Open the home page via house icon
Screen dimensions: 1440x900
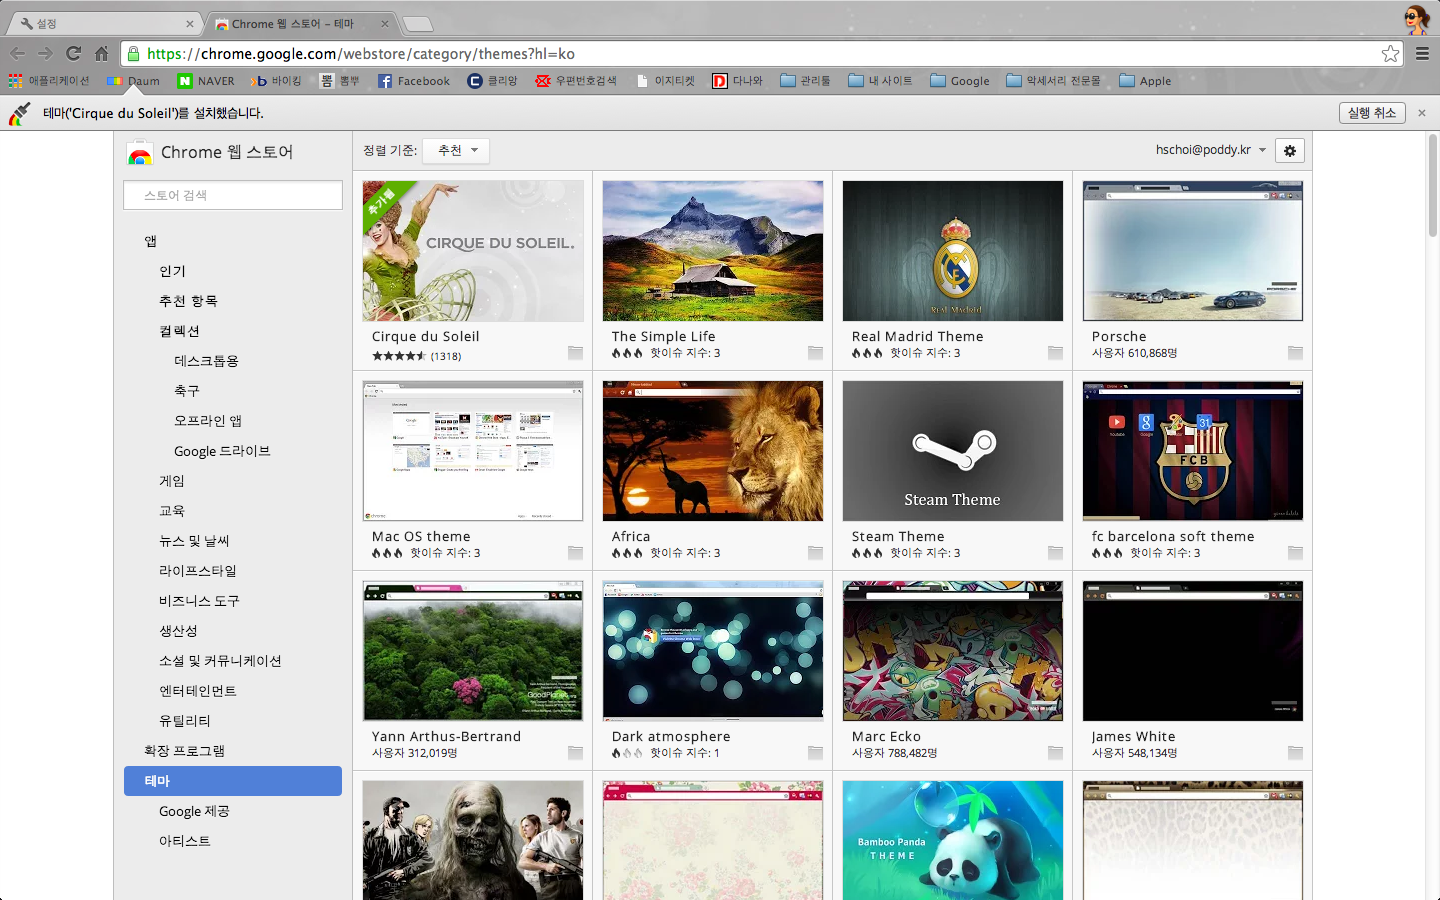(x=101, y=54)
